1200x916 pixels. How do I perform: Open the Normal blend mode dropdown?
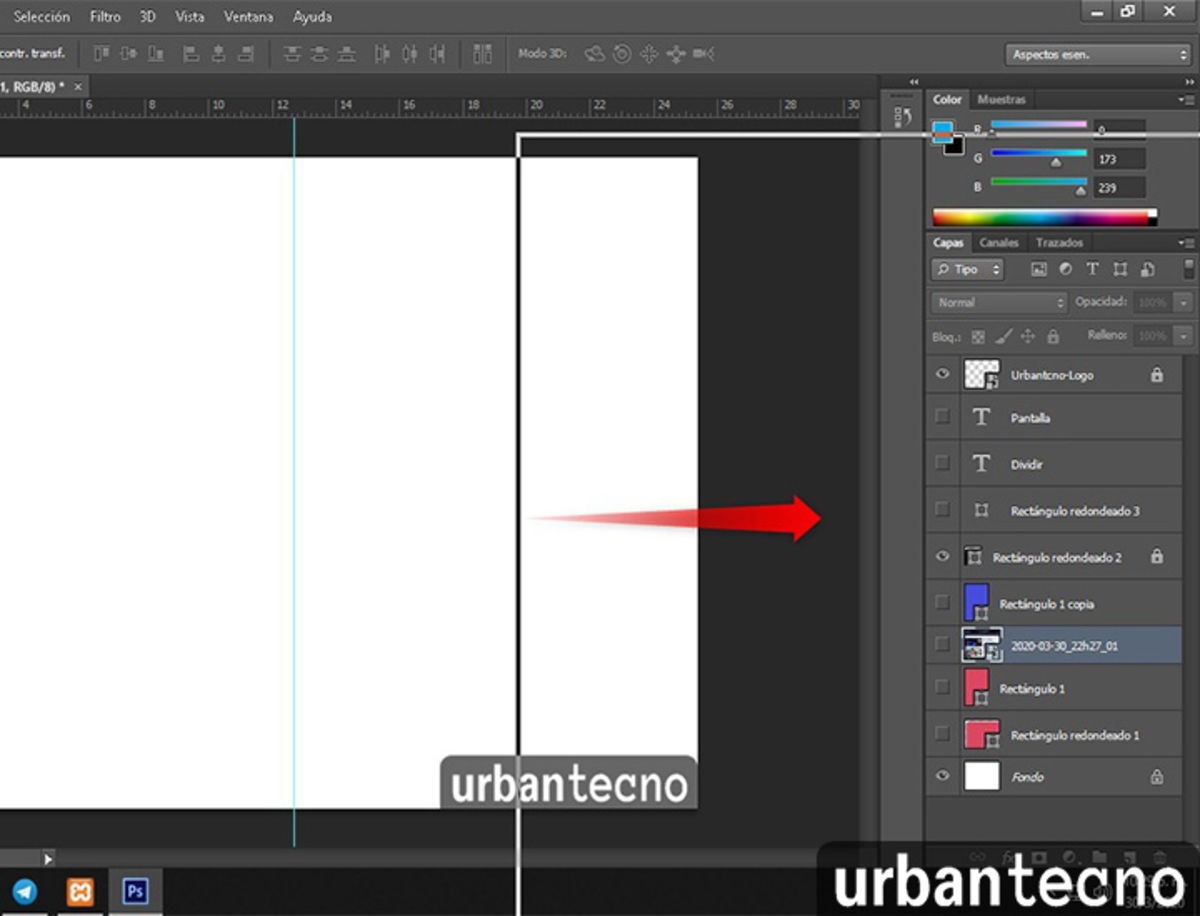tap(999, 302)
